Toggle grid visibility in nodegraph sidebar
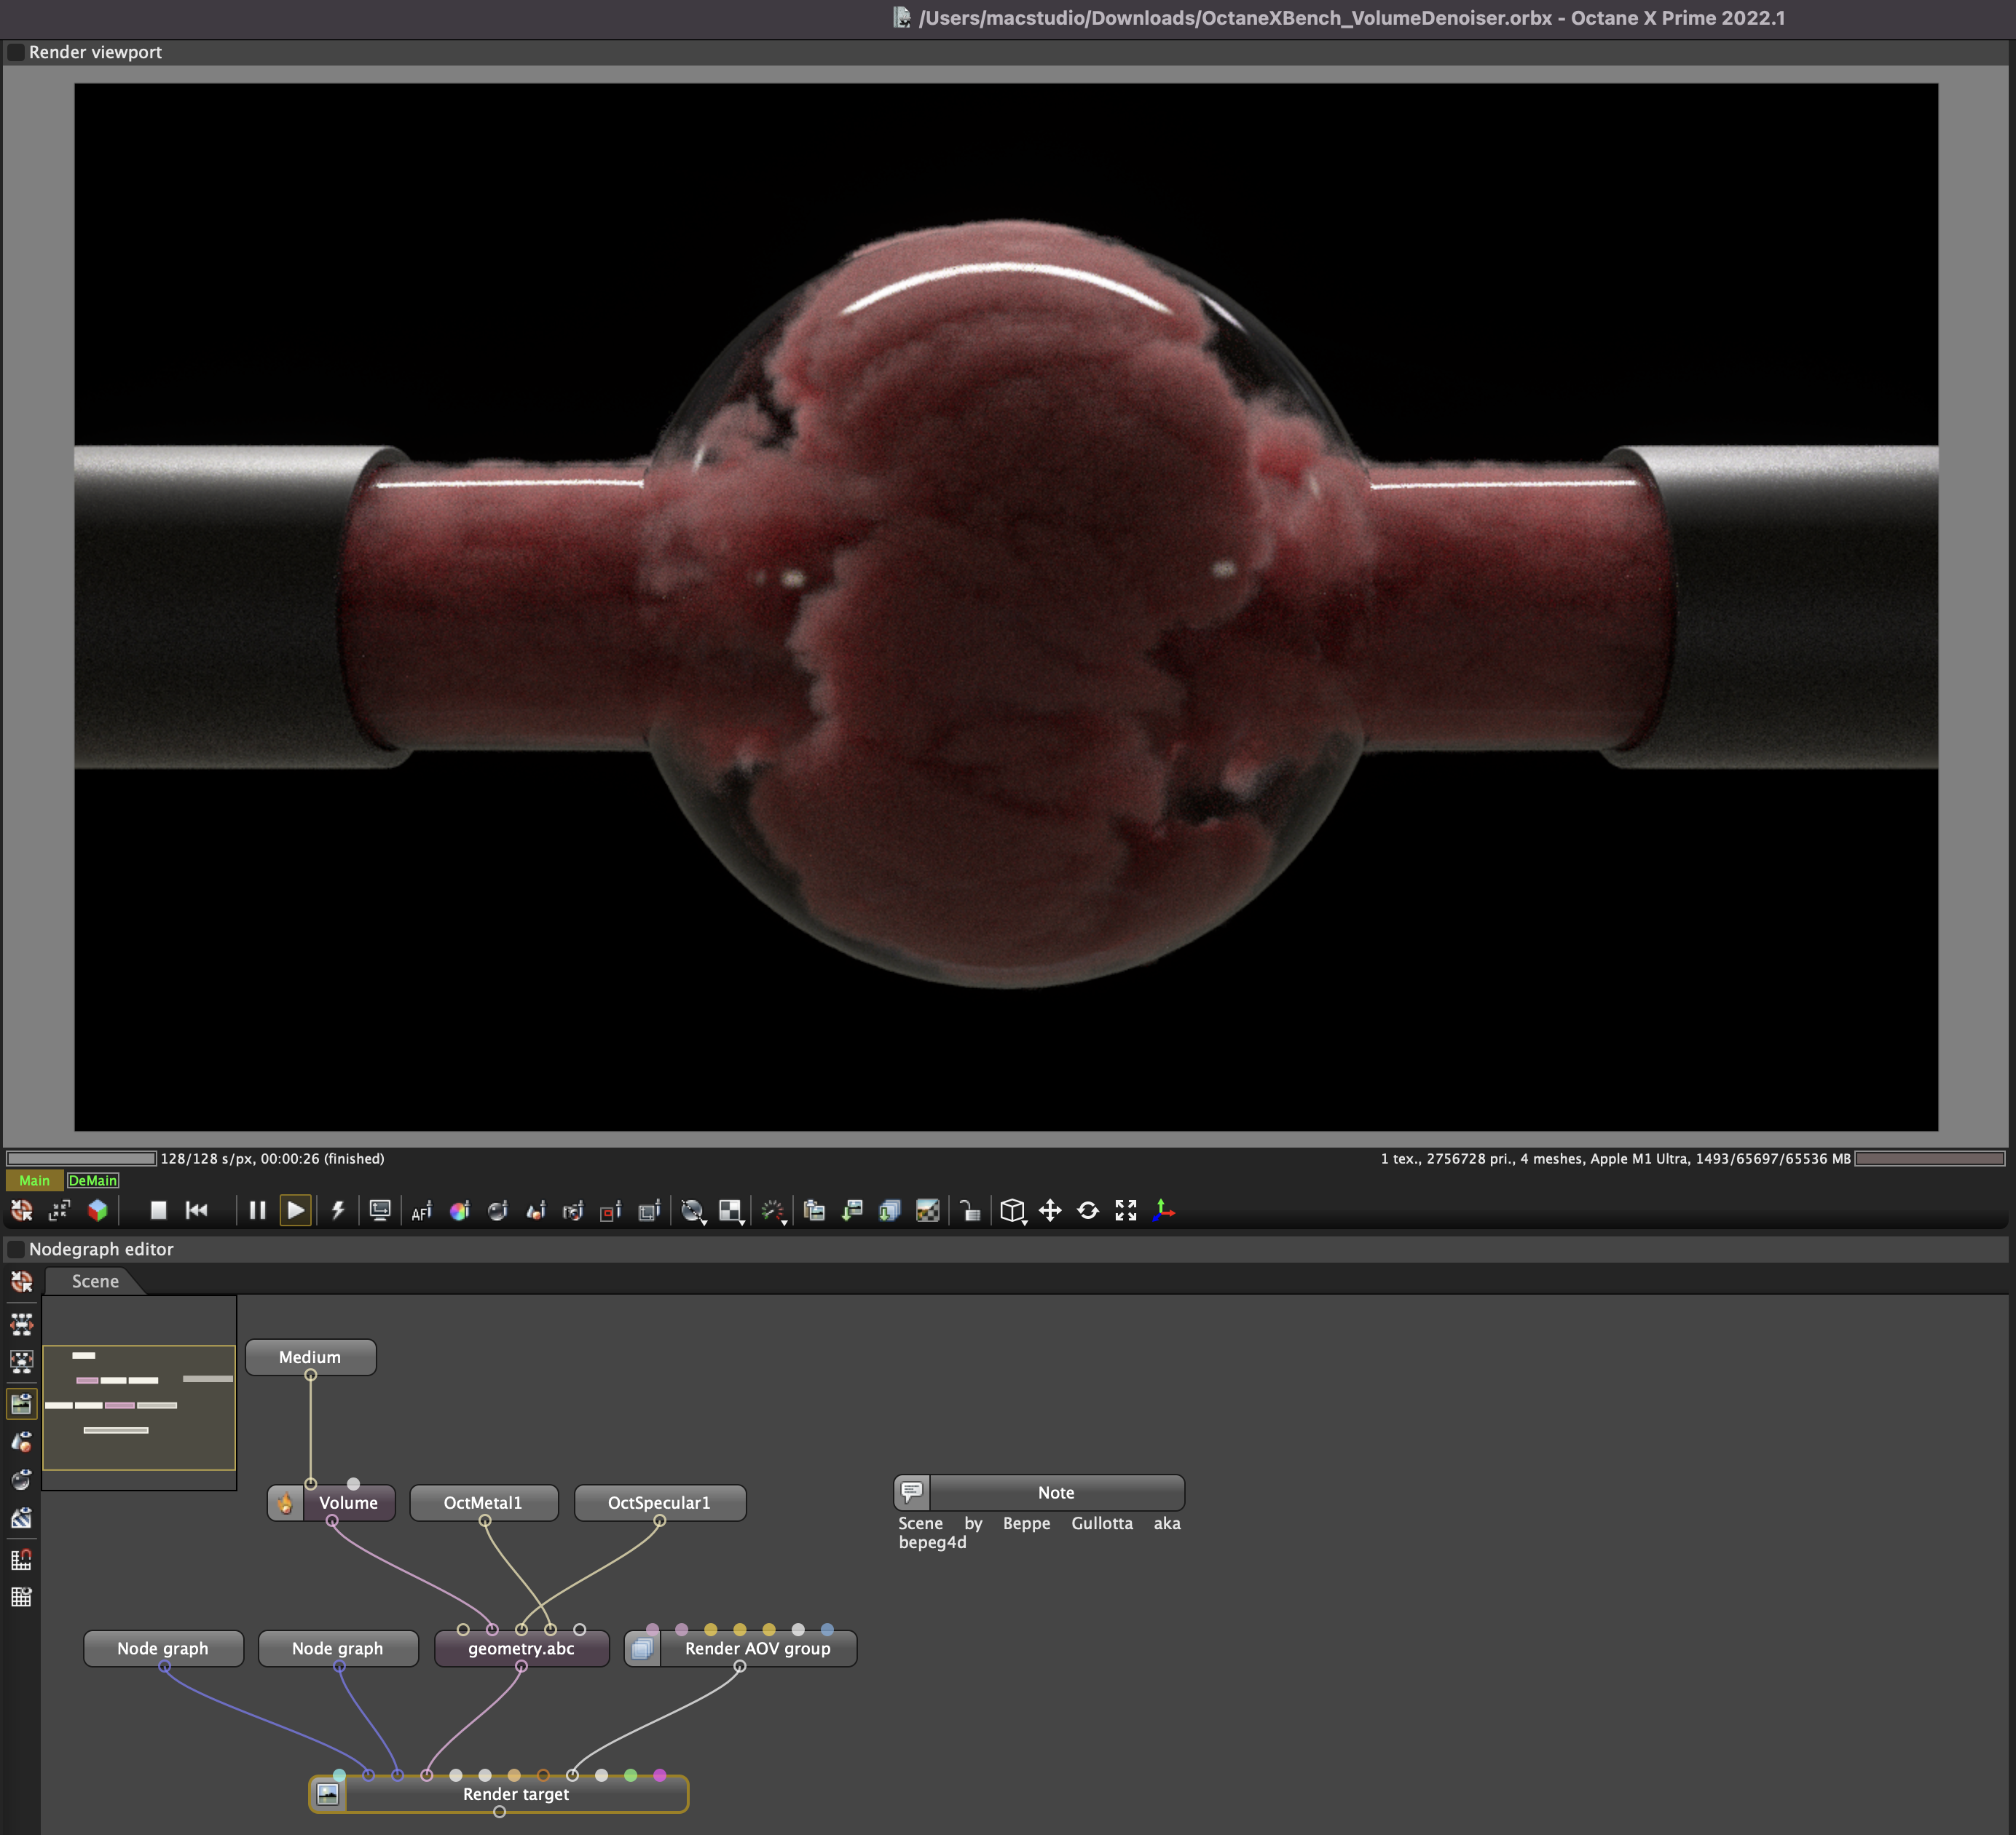2016x1835 pixels. pyautogui.click(x=21, y=1597)
